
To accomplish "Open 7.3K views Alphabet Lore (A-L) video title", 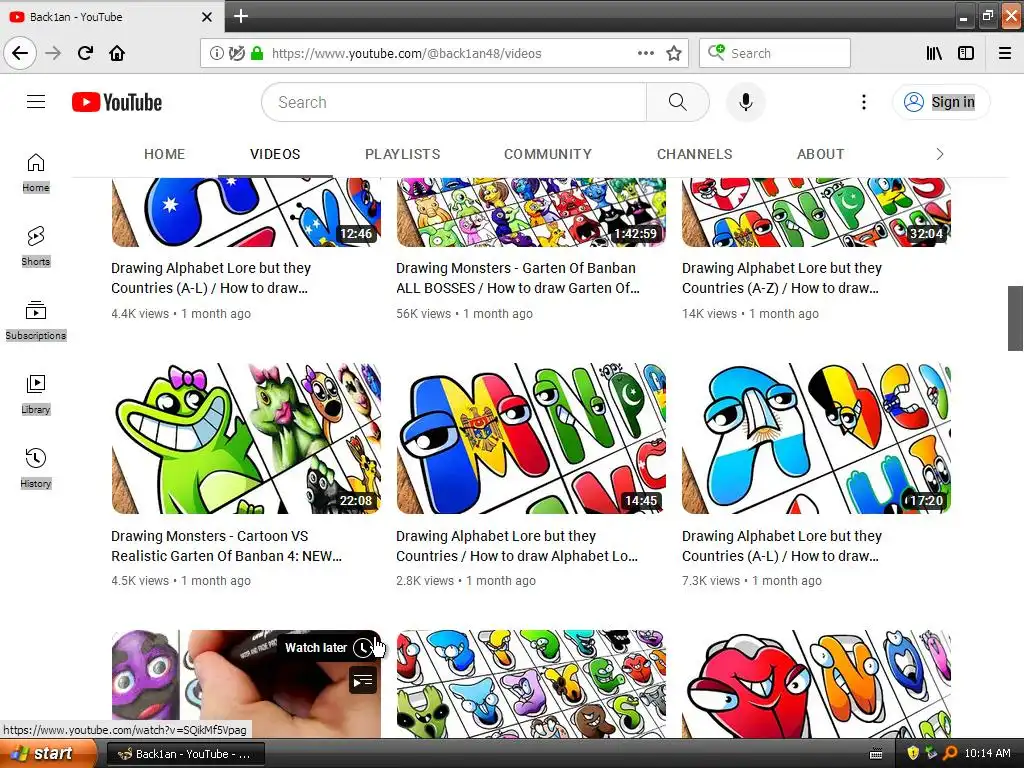I will (x=782, y=546).
